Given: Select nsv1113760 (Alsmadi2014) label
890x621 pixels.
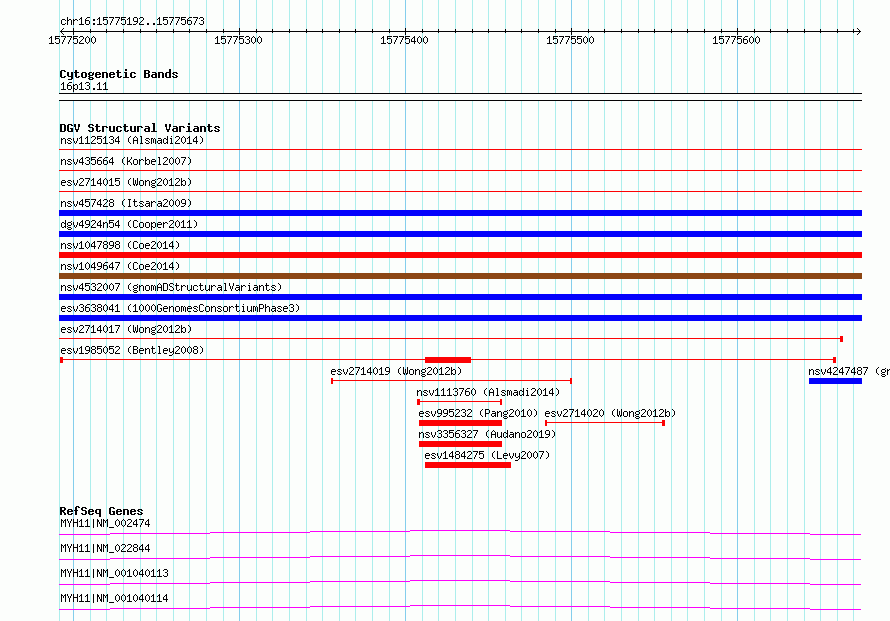Looking at the screenshot, I should pos(488,392).
